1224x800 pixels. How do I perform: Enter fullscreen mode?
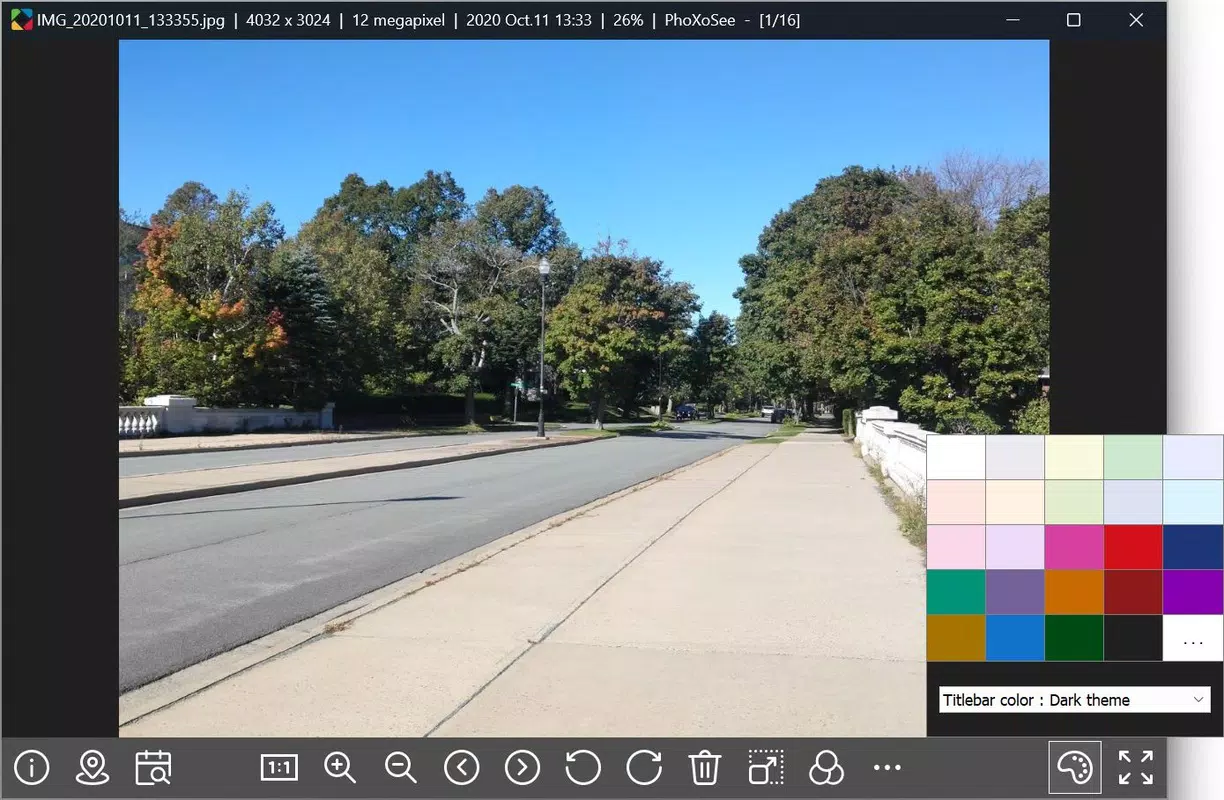click(x=1136, y=768)
